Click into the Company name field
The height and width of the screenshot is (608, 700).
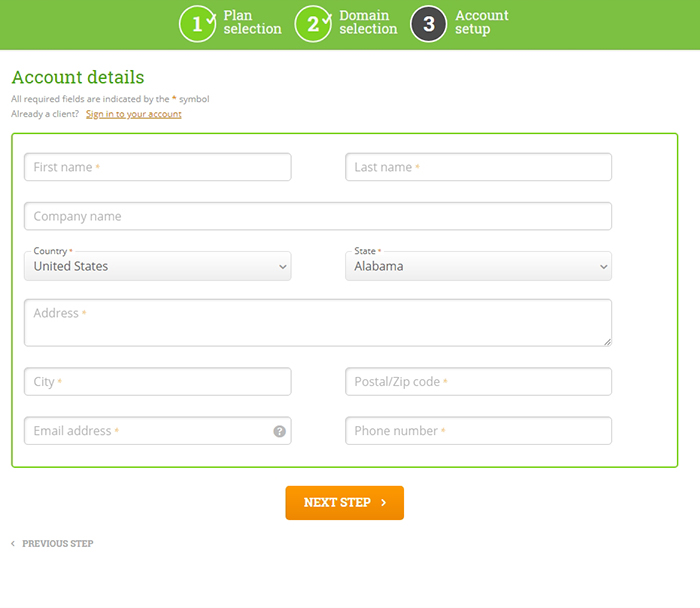pyautogui.click(x=318, y=216)
